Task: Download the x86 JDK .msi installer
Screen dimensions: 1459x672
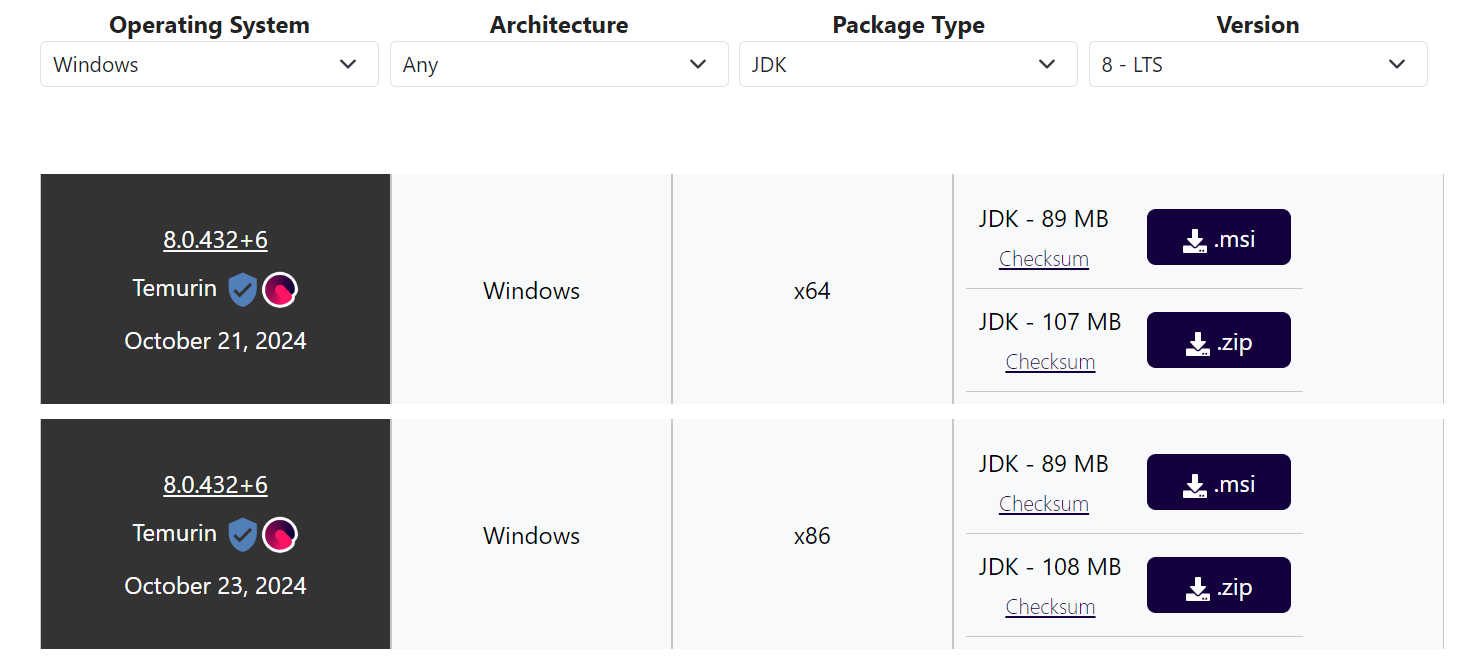Action: pos(1218,483)
